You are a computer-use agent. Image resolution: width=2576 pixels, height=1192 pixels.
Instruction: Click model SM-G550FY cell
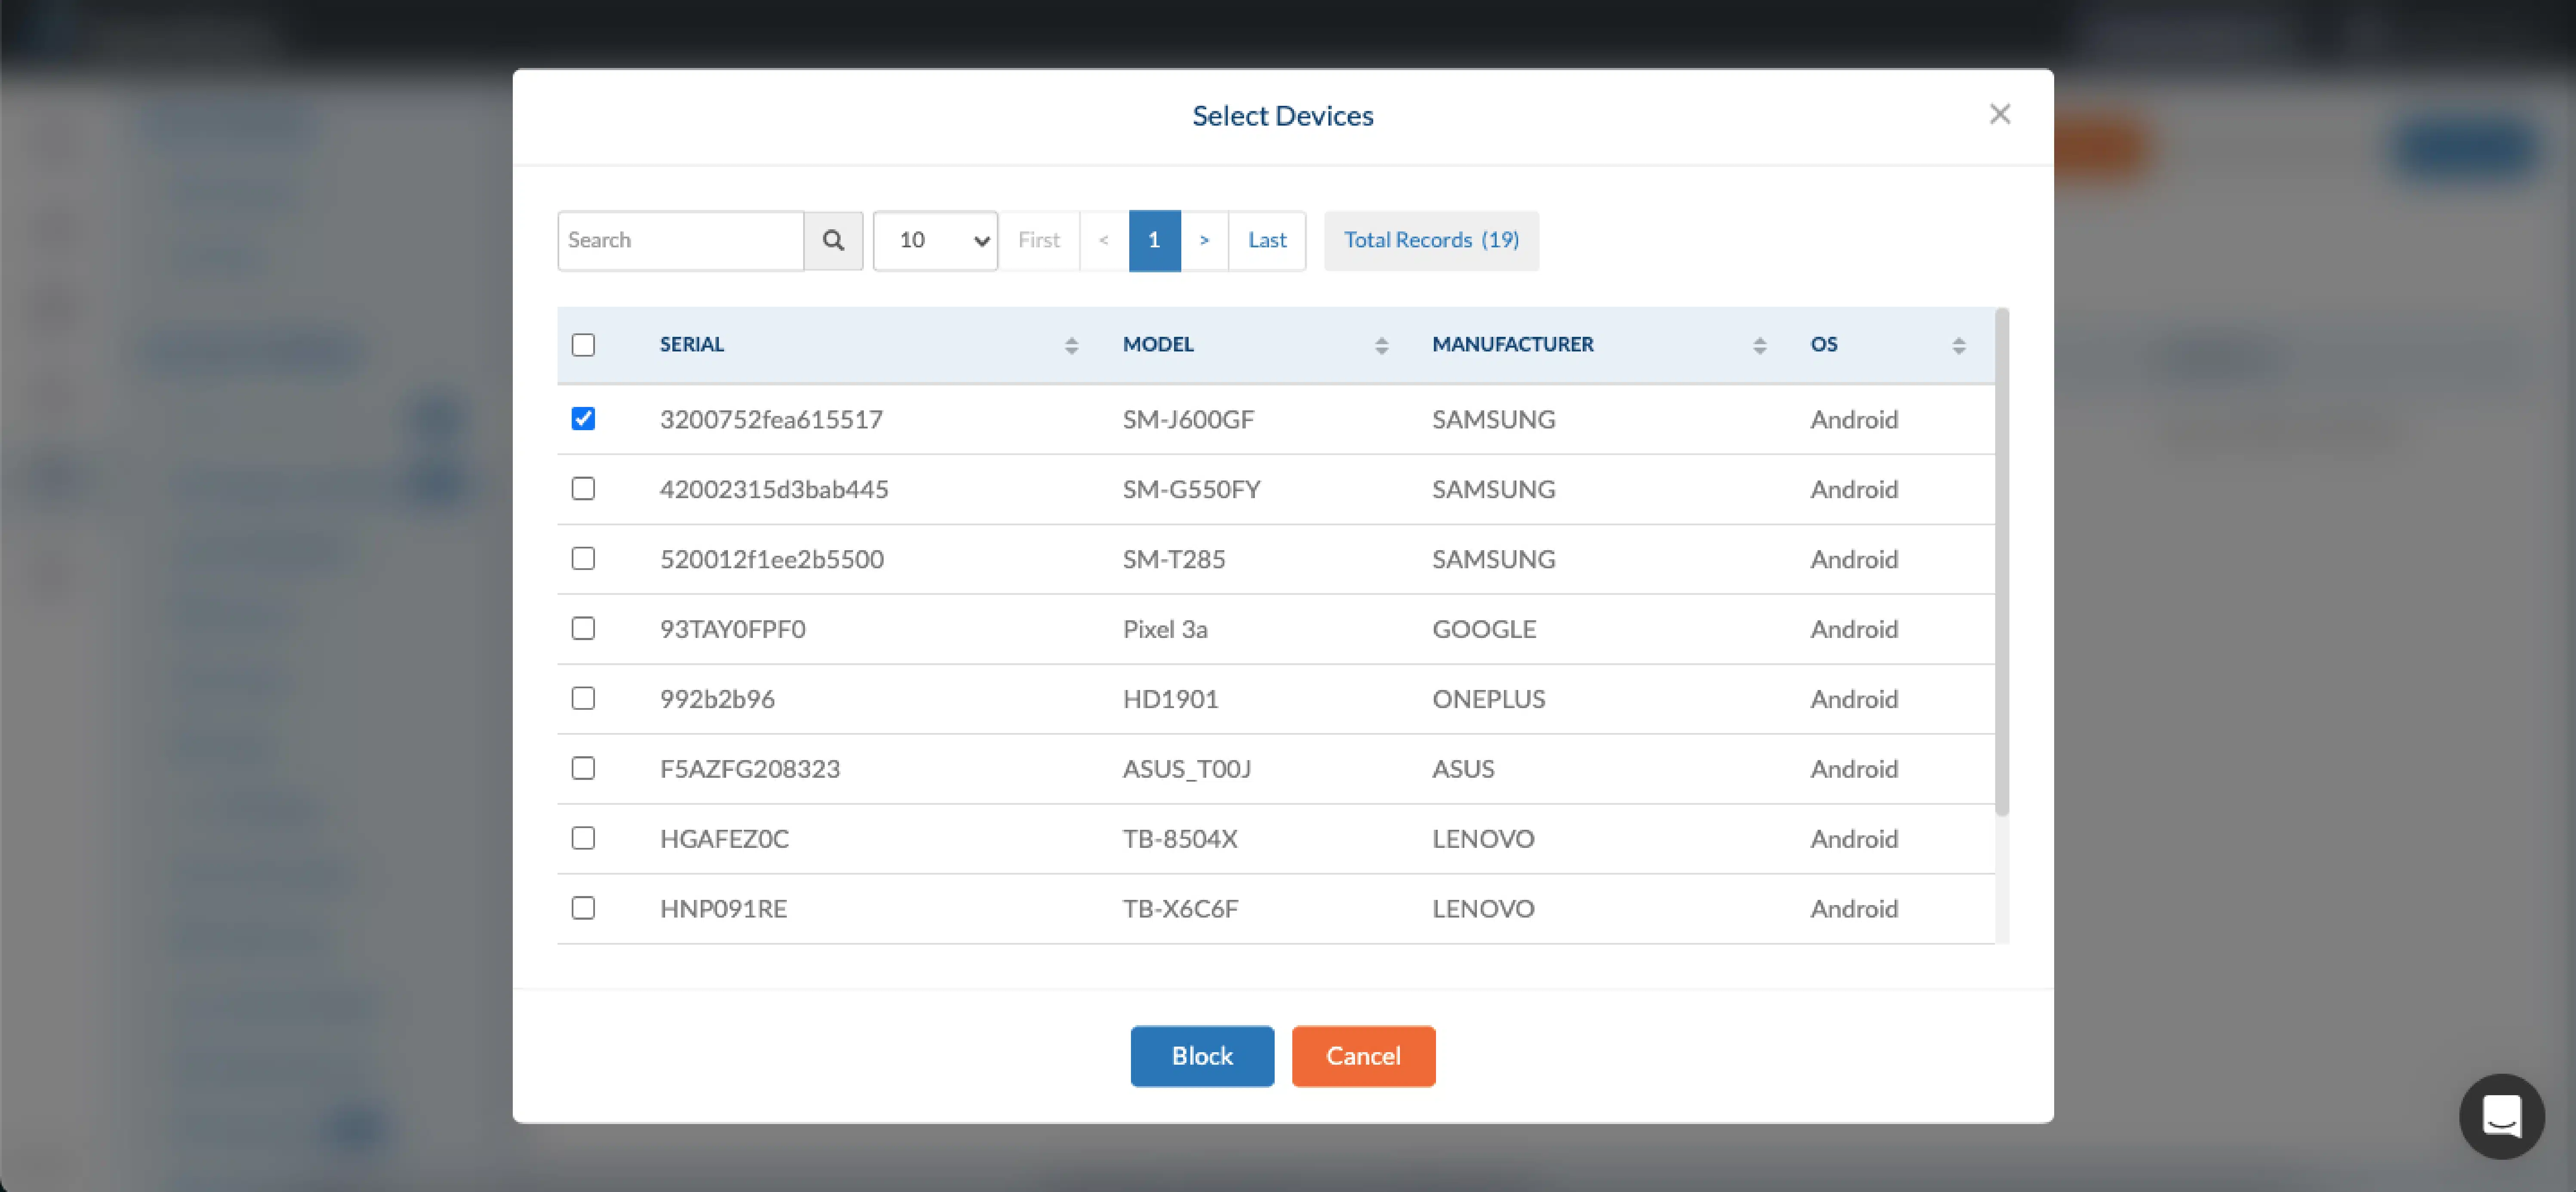(x=1191, y=489)
